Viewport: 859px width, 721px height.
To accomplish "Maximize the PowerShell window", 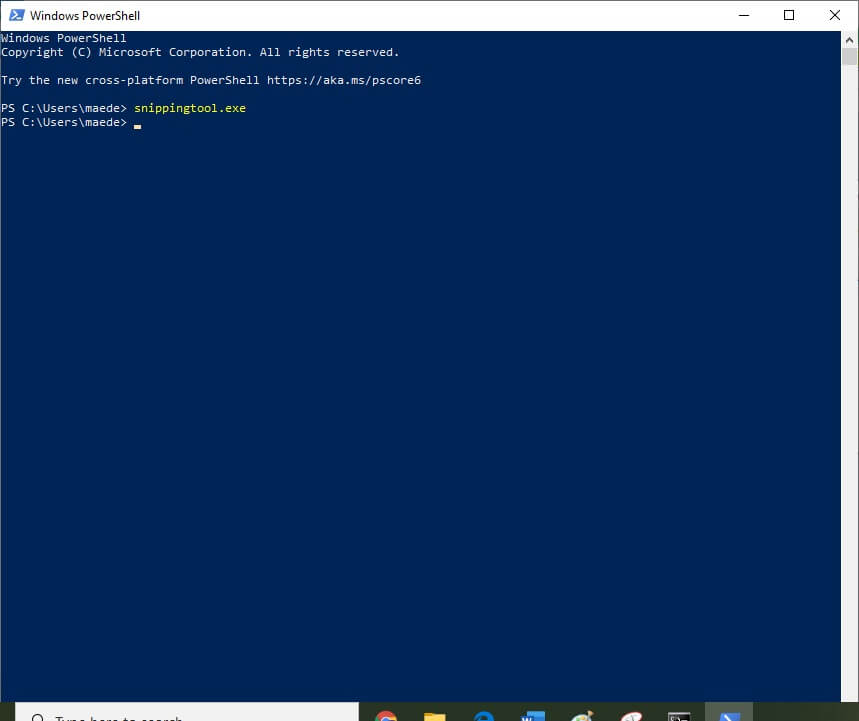I will tap(789, 15).
